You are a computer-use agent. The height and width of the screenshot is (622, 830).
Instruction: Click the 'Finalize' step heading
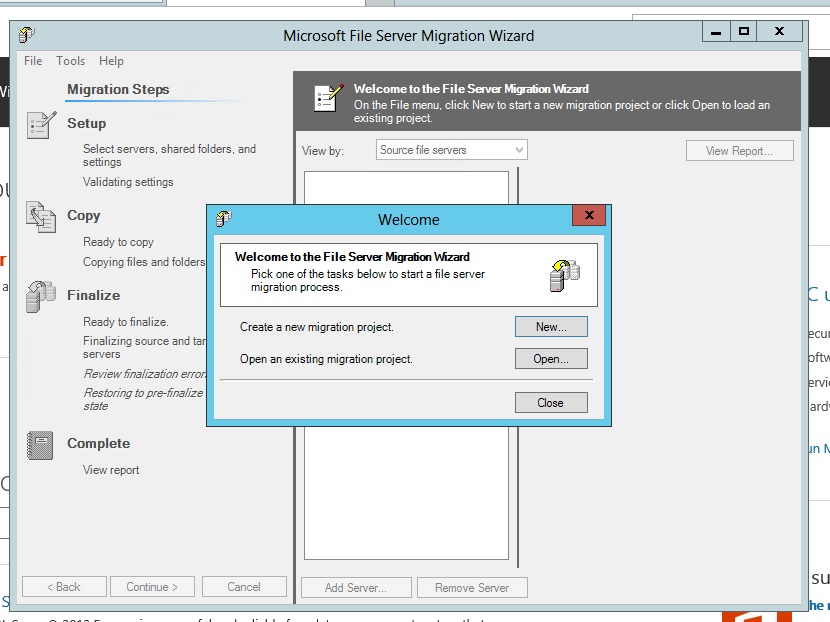[x=94, y=295]
